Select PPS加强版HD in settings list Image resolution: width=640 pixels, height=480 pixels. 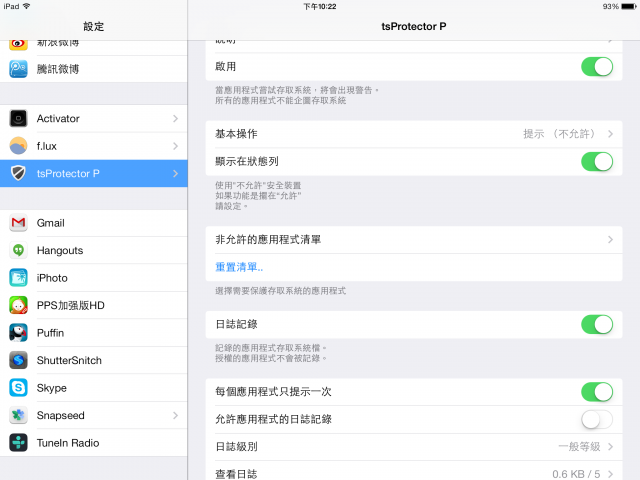coord(94,305)
